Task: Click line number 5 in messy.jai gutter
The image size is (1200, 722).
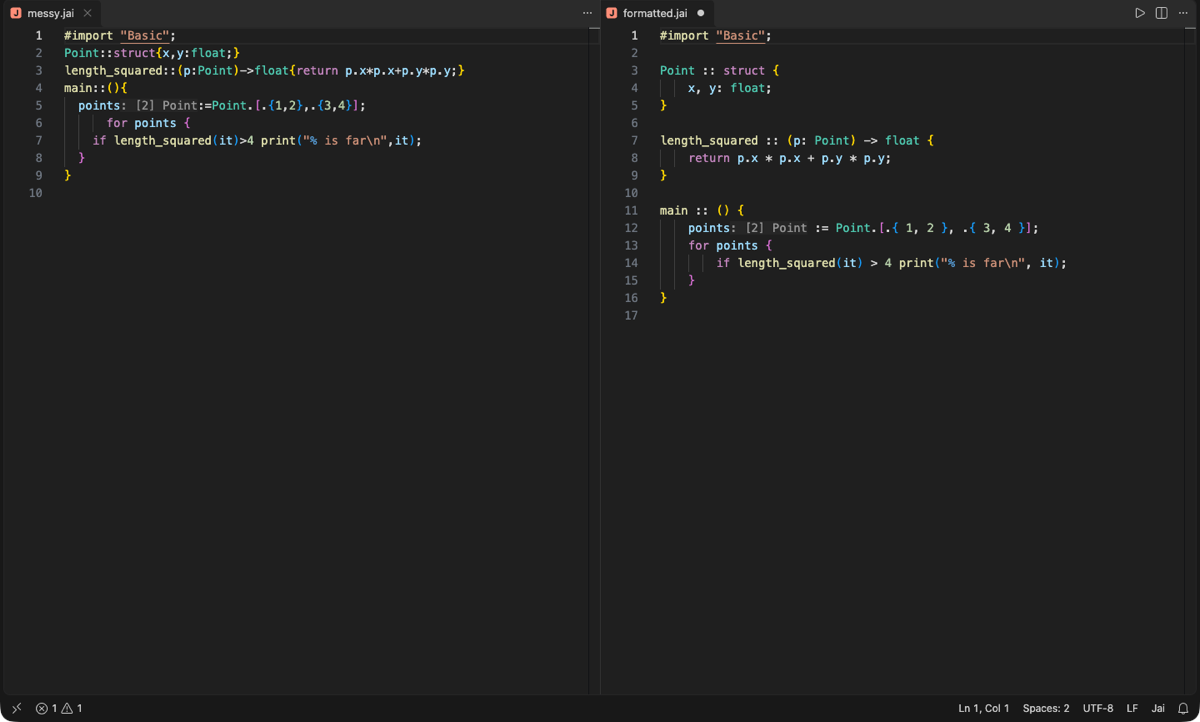Action: coord(39,105)
